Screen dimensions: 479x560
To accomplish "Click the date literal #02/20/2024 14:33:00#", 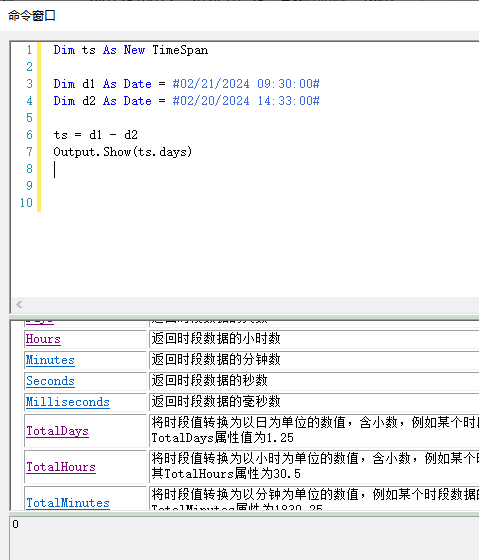I will 246,101.
